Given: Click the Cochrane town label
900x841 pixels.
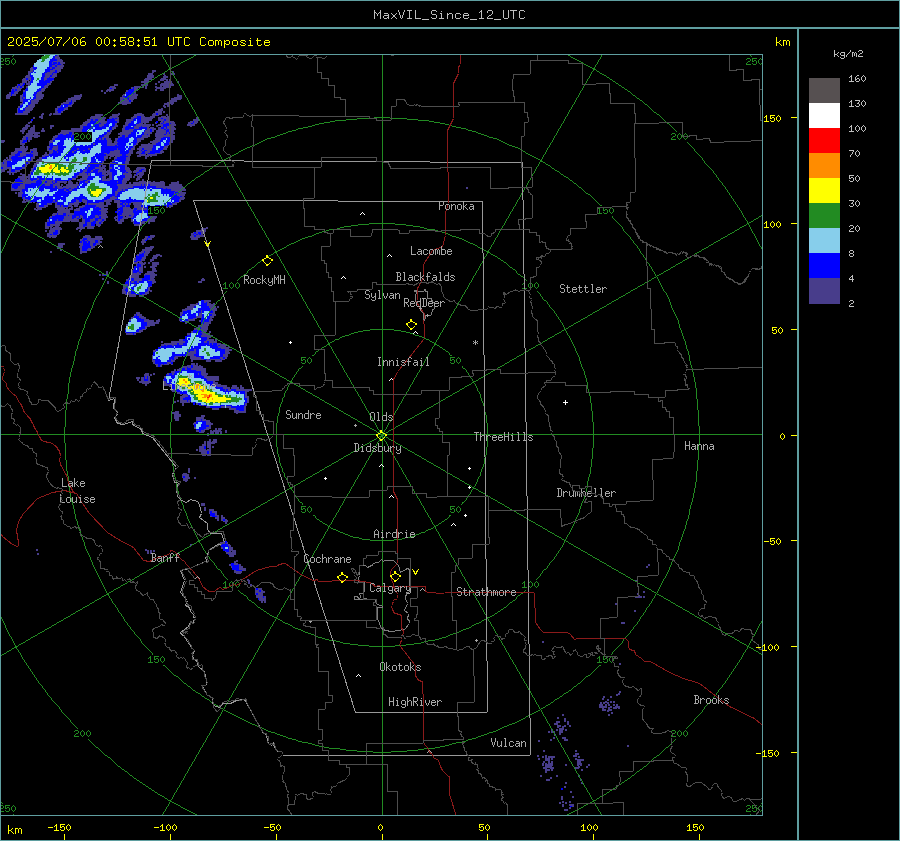Looking at the screenshot, I should pyautogui.click(x=327, y=559).
